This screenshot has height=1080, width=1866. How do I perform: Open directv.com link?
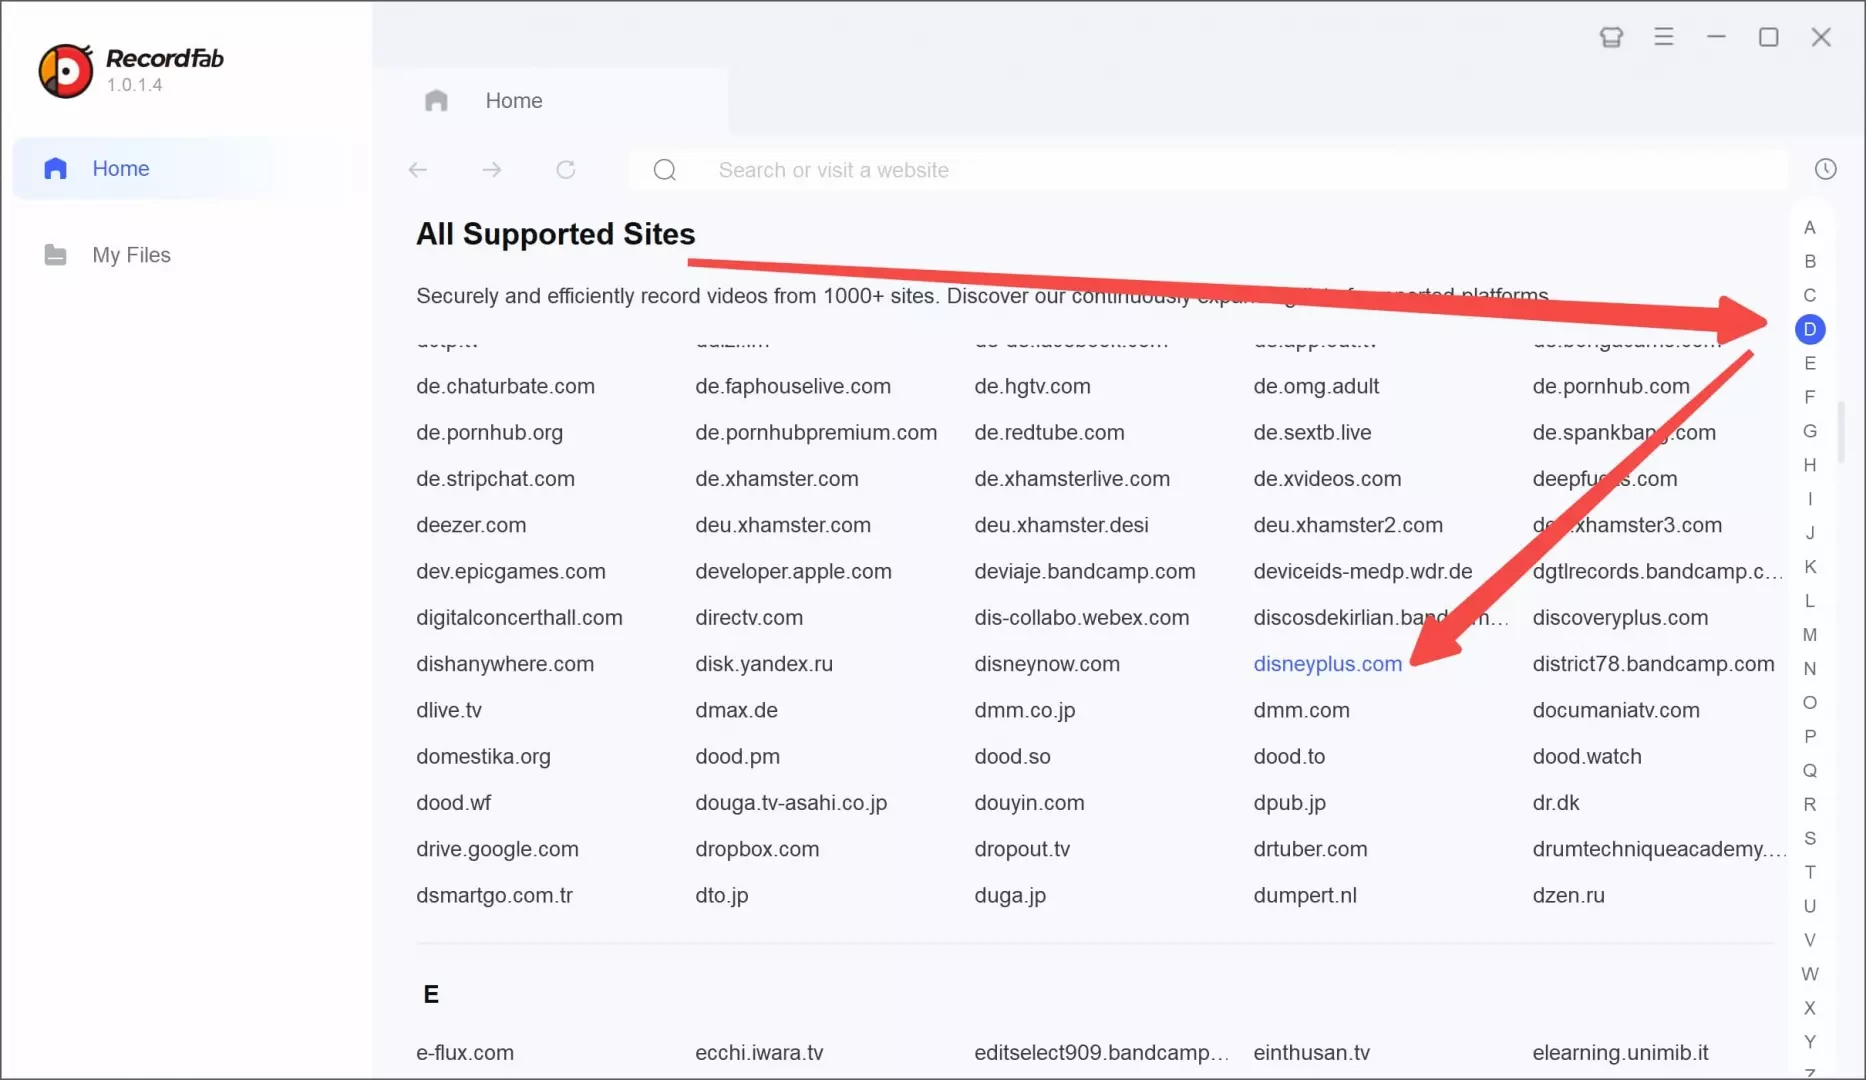[749, 618]
